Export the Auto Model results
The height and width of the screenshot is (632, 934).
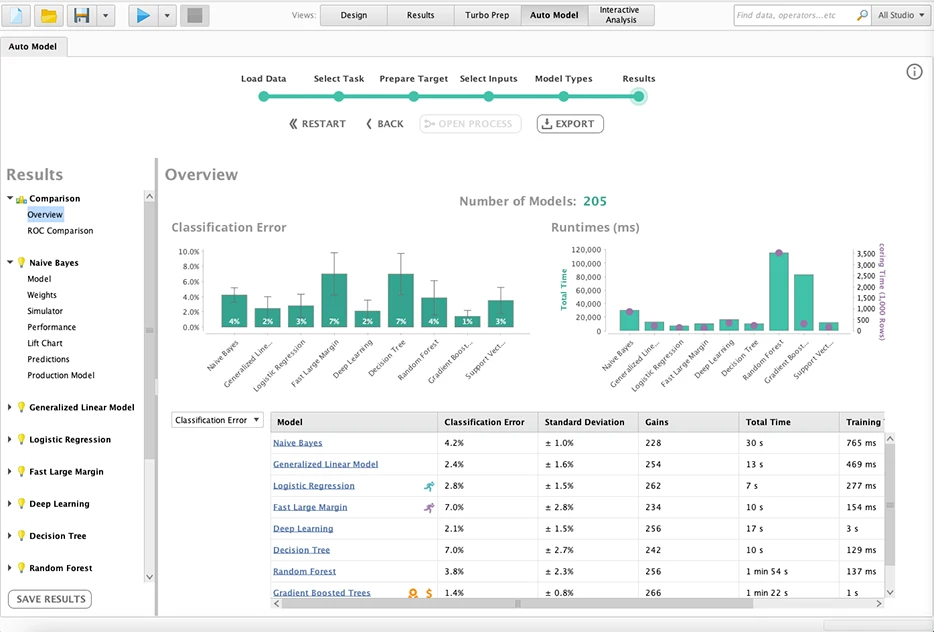(569, 123)
